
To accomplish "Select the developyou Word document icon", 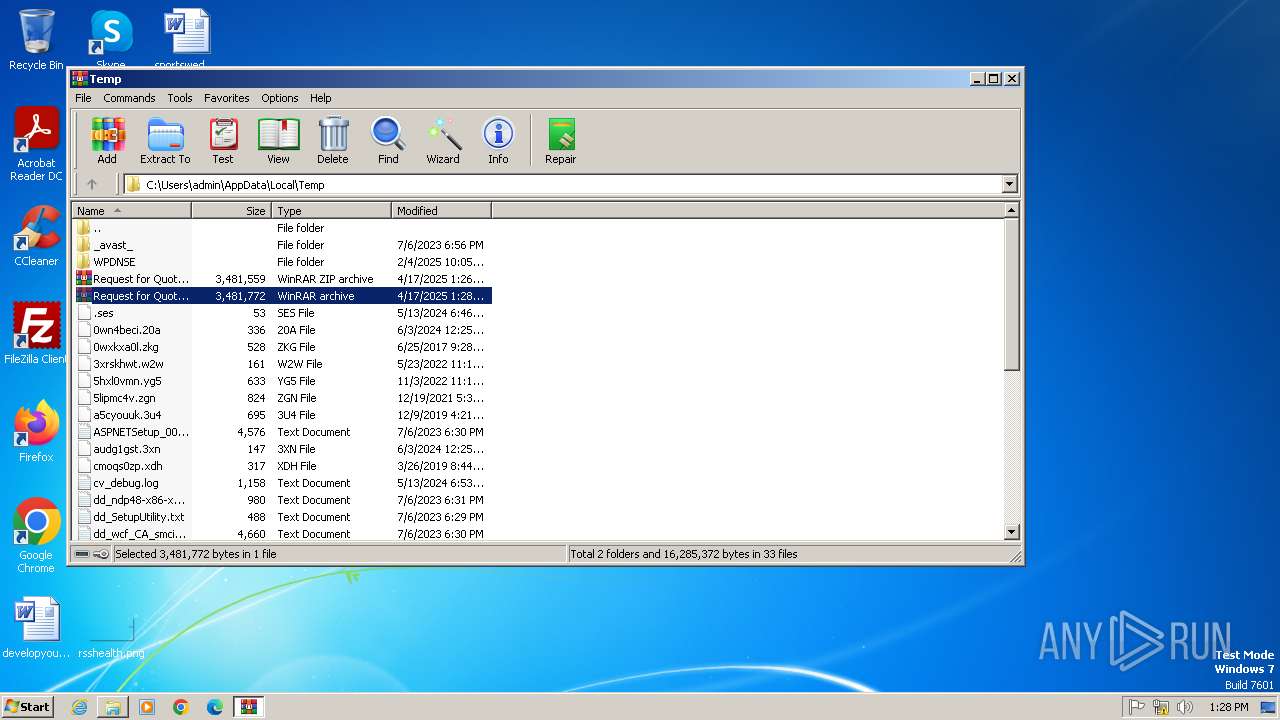I will tap(36, 628).
